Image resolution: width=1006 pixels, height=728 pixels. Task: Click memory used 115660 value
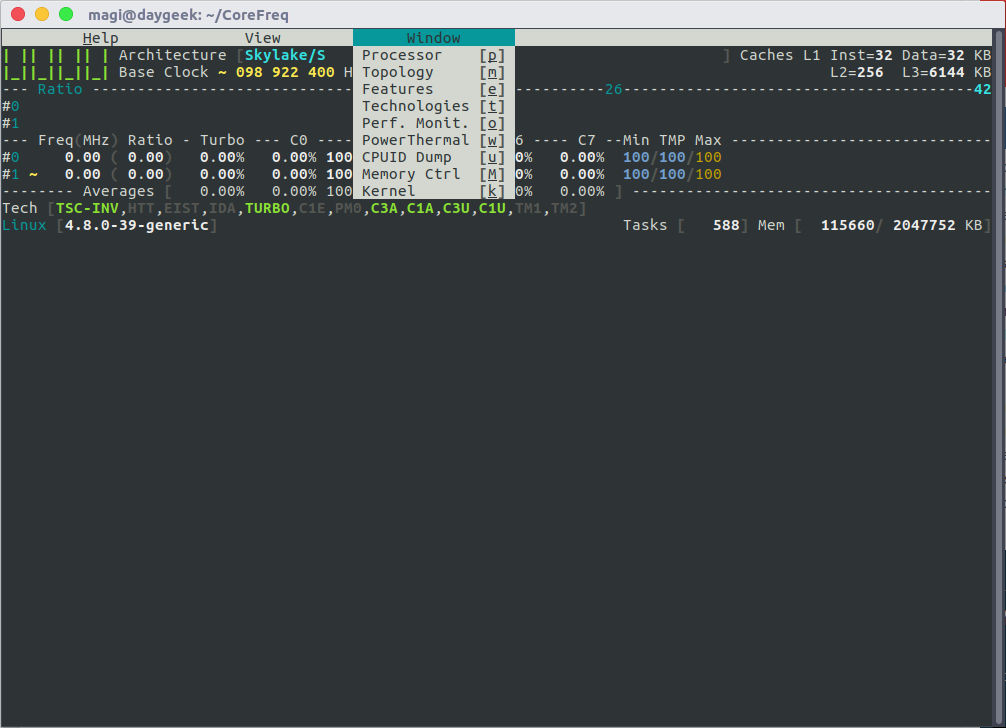pos(848,225)
